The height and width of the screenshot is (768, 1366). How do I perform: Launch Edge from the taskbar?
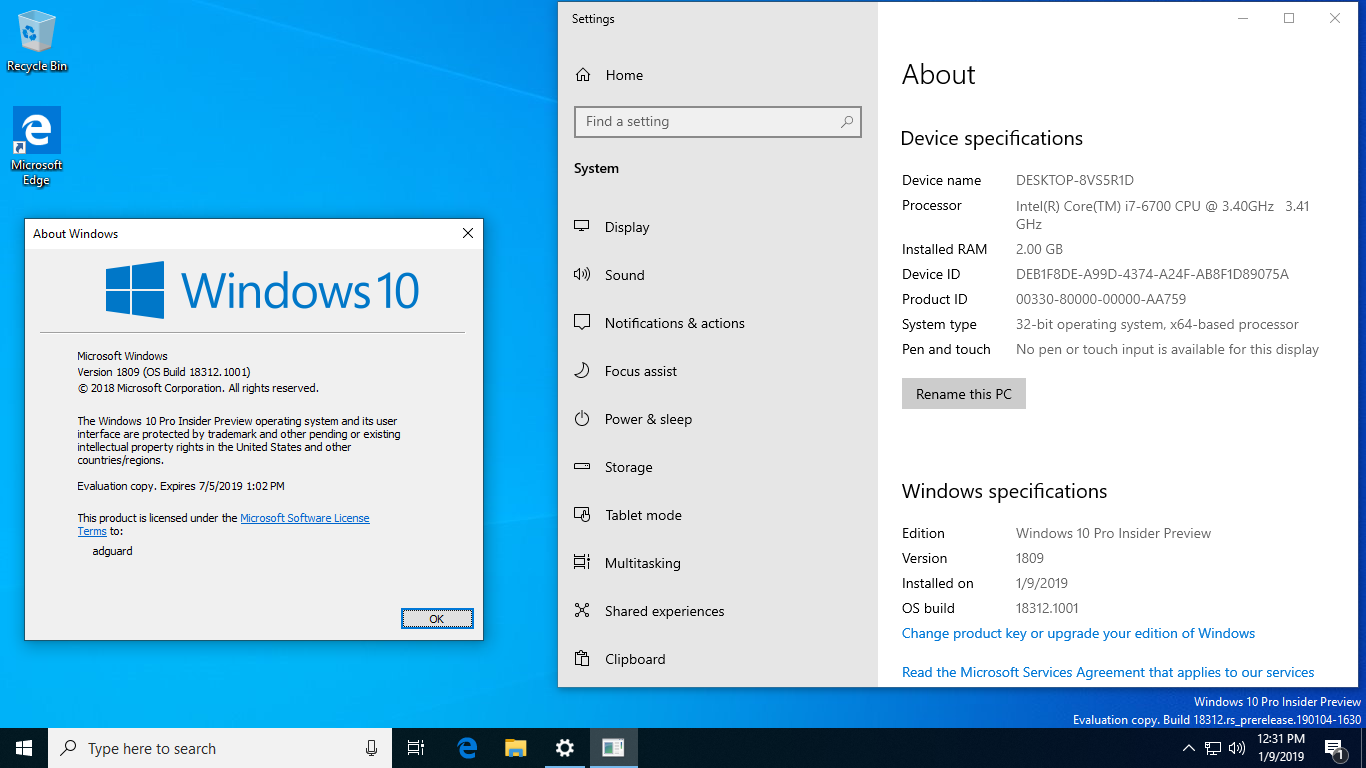coord(467,748)
